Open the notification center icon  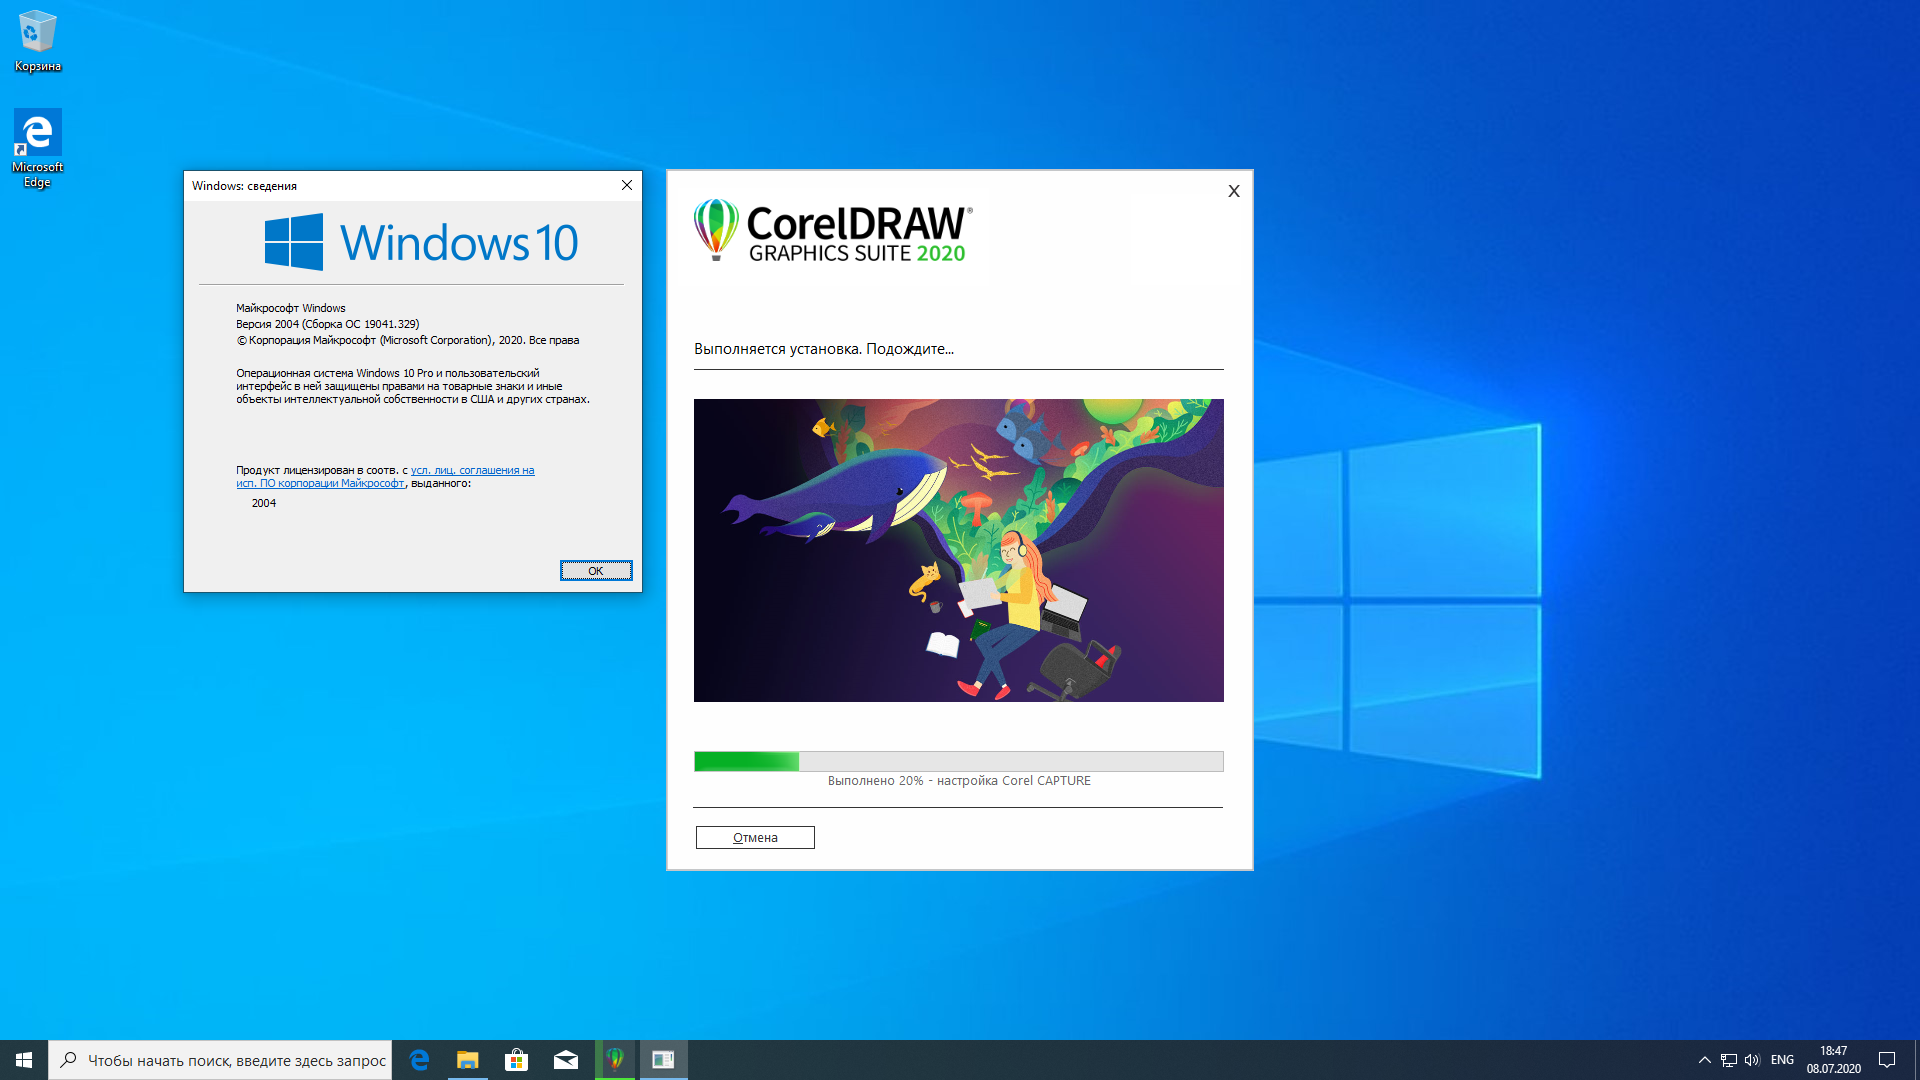(1887, 1060)
